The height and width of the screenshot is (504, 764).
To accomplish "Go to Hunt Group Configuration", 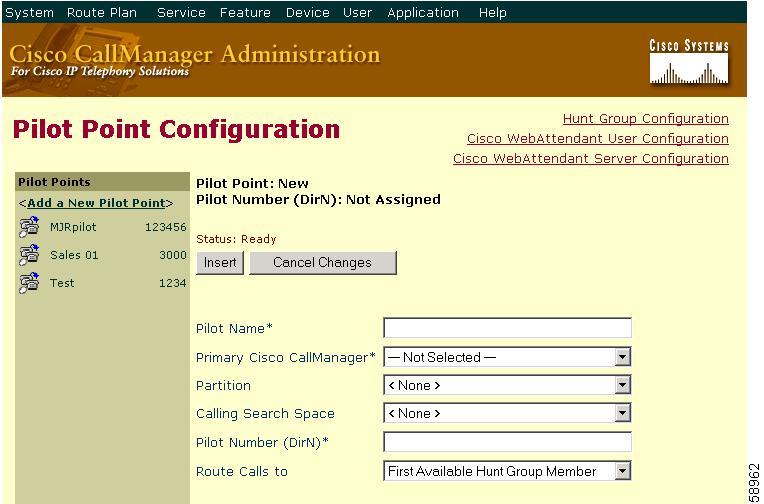I will [x=646, y=118].
